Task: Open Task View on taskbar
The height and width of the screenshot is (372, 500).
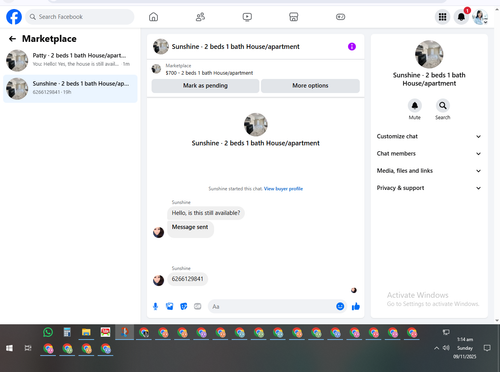Action: (x=28, y=348)
